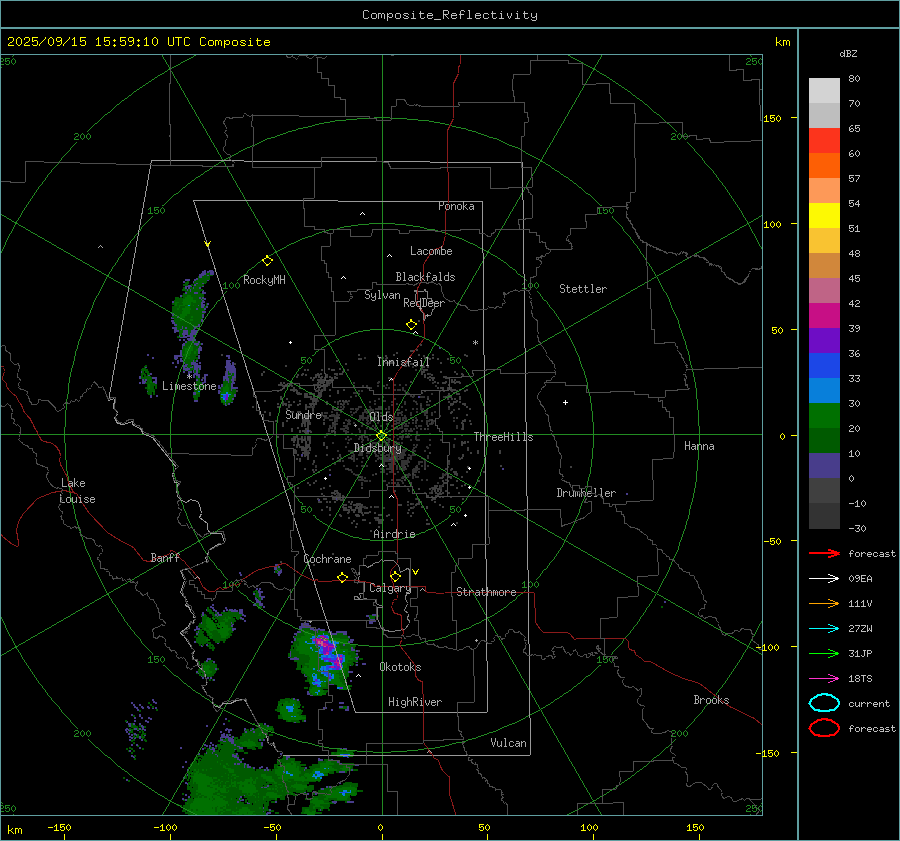The width and height of the screenshot is (900, 841).
Task: Click the HighRiver label
Action: [415, 702]
